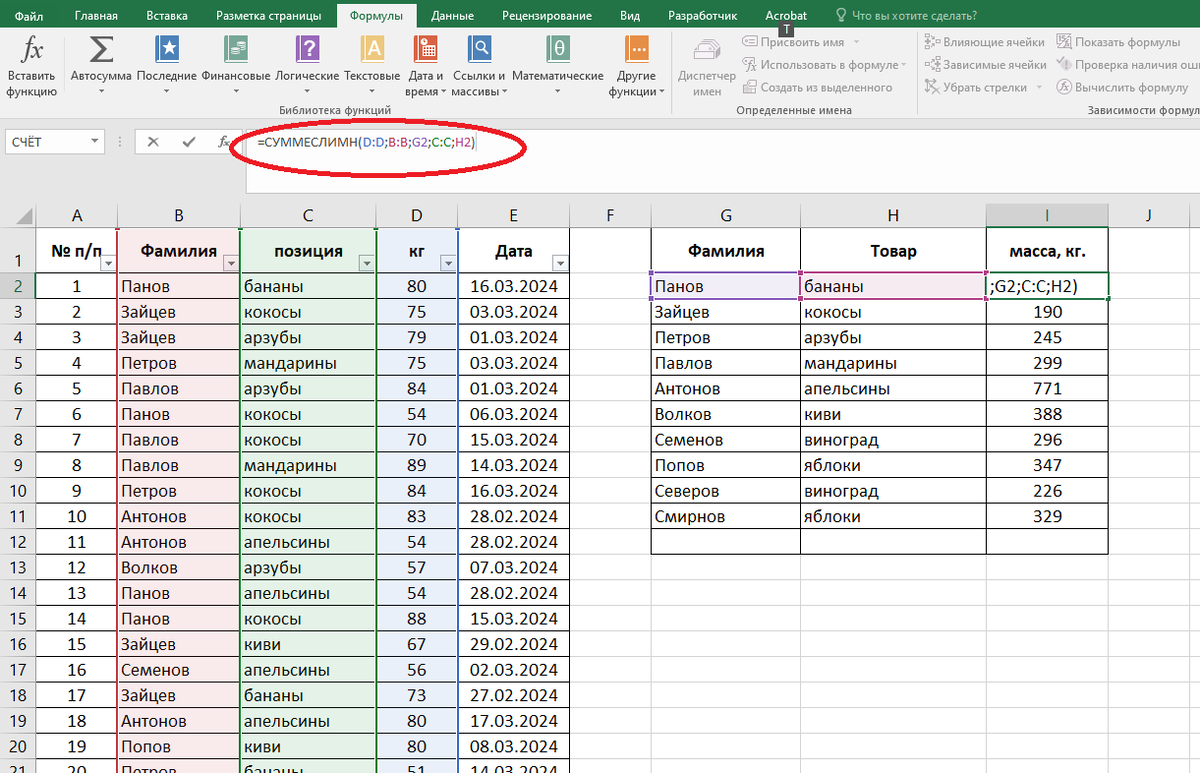Click the fx icon beside formula bar
The image size is (1200, 773).
pos(224,142)
